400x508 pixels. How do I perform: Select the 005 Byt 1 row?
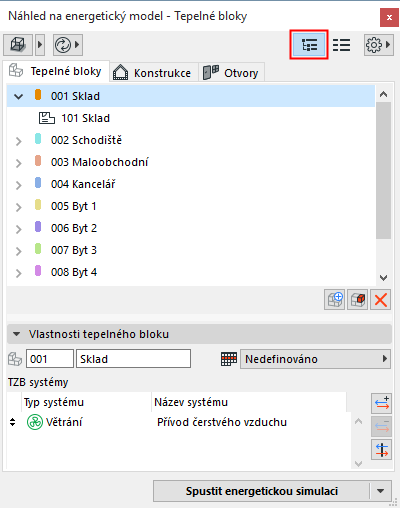click(x=191, y=206)
